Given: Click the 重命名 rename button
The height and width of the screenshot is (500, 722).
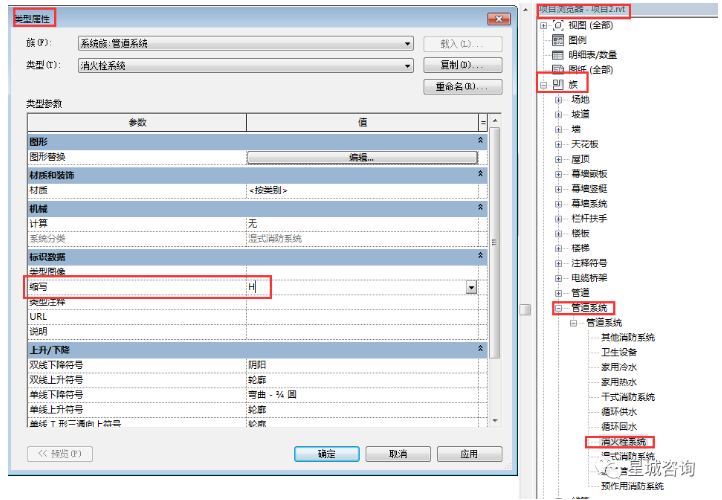Looking at the screenshot, I should tap(463, 87).
